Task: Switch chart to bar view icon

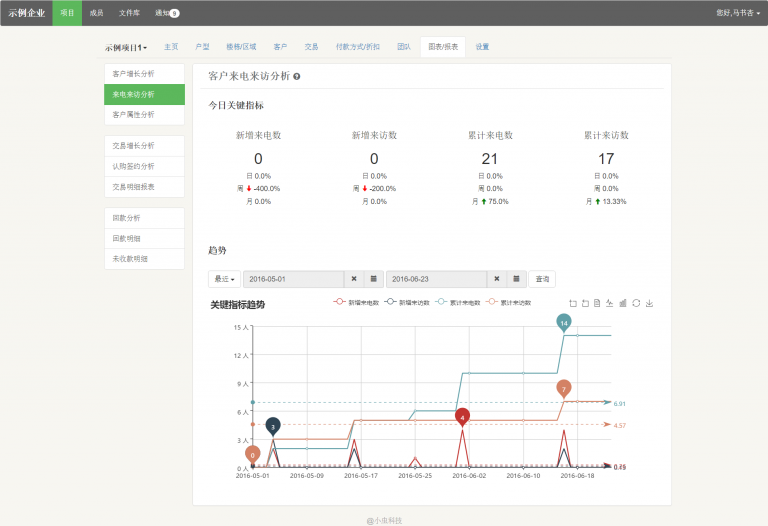Action: click(x=623, y=303)
